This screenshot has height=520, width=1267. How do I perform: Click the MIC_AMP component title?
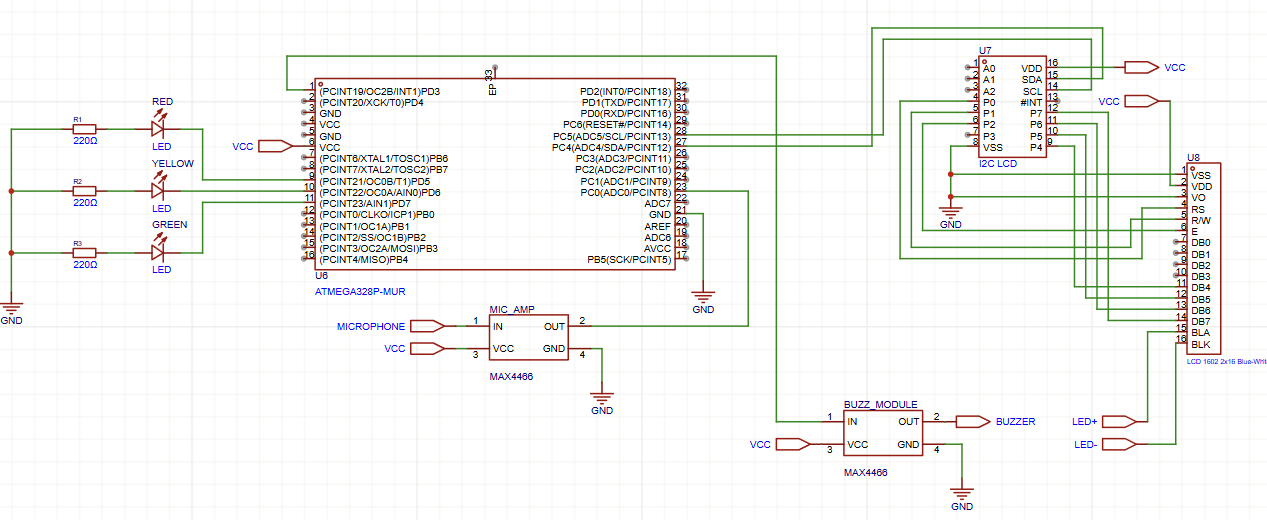click(x=513, y=309)
